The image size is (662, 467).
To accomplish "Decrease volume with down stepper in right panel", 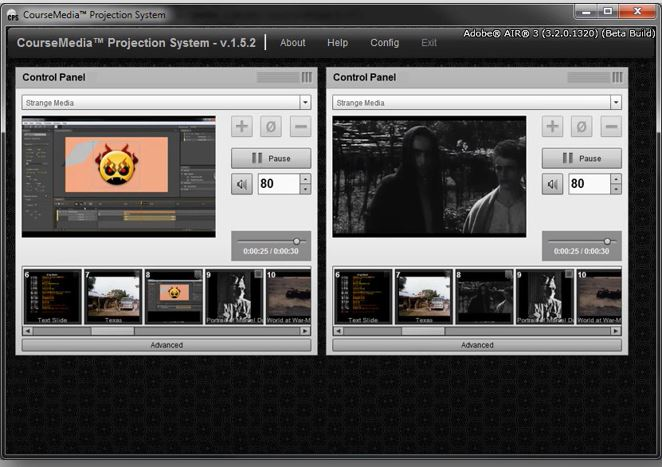I will pyautogui.click(x=616, y=190).
